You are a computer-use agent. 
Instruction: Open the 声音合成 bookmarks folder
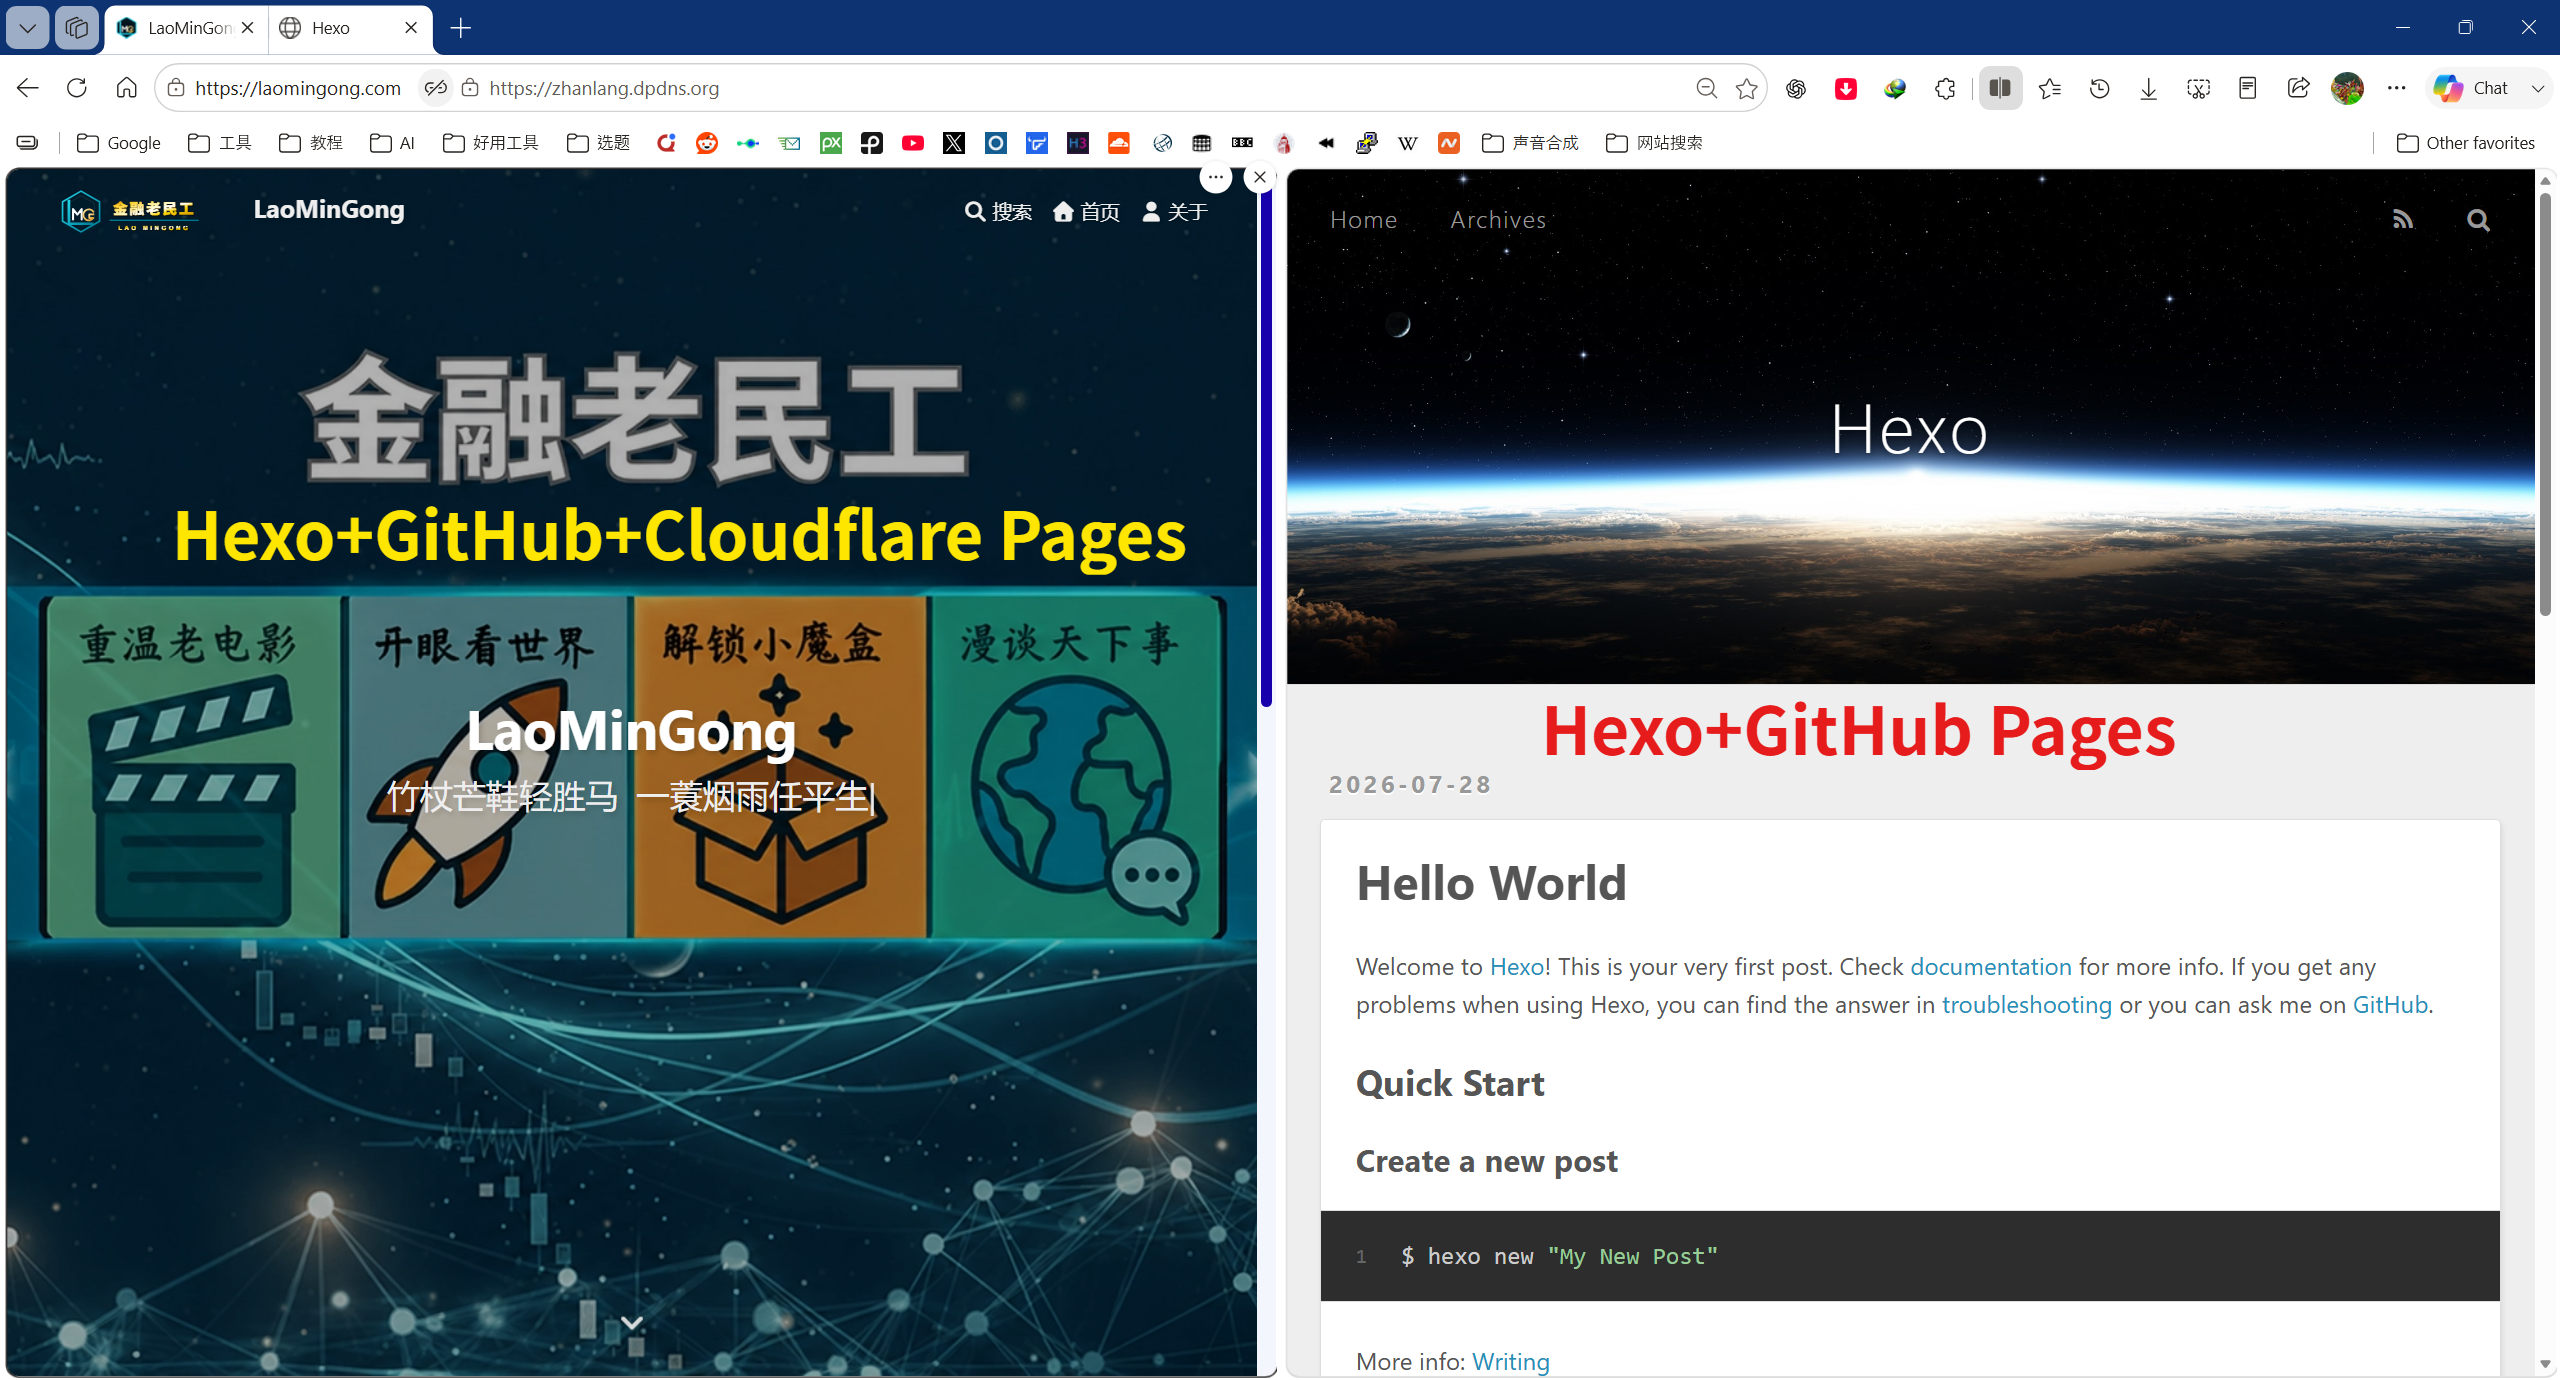point(1530,143)
